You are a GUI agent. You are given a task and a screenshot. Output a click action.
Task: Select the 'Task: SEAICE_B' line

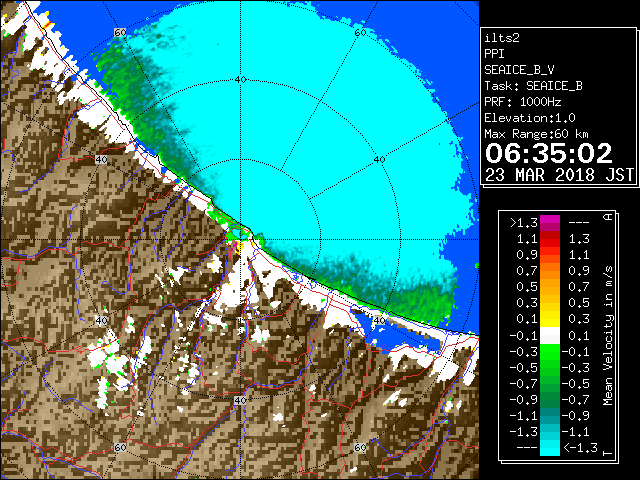pyautogui.click(x=533, y=86)
